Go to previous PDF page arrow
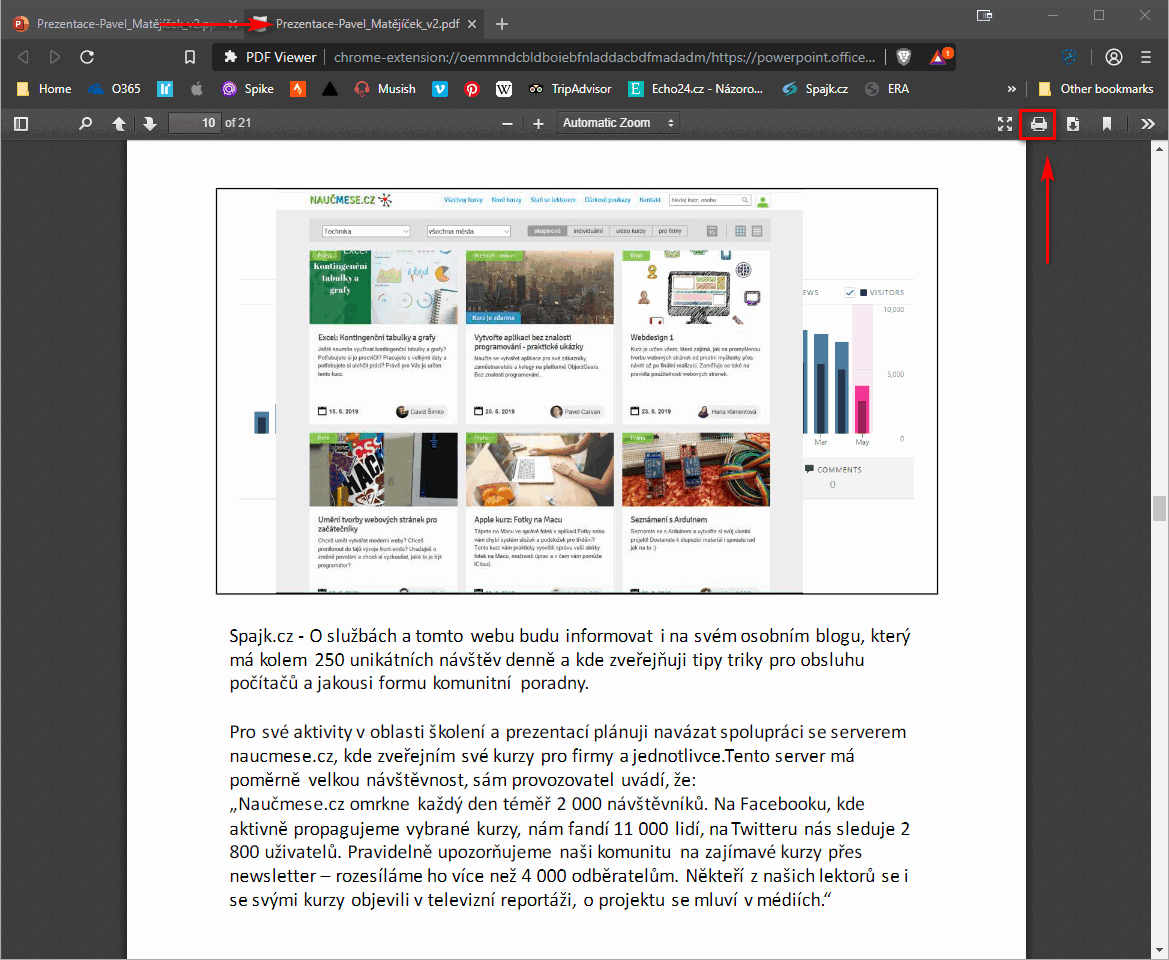The height and width of the screenshot is (960, 1169). click(x=119, y=124)
